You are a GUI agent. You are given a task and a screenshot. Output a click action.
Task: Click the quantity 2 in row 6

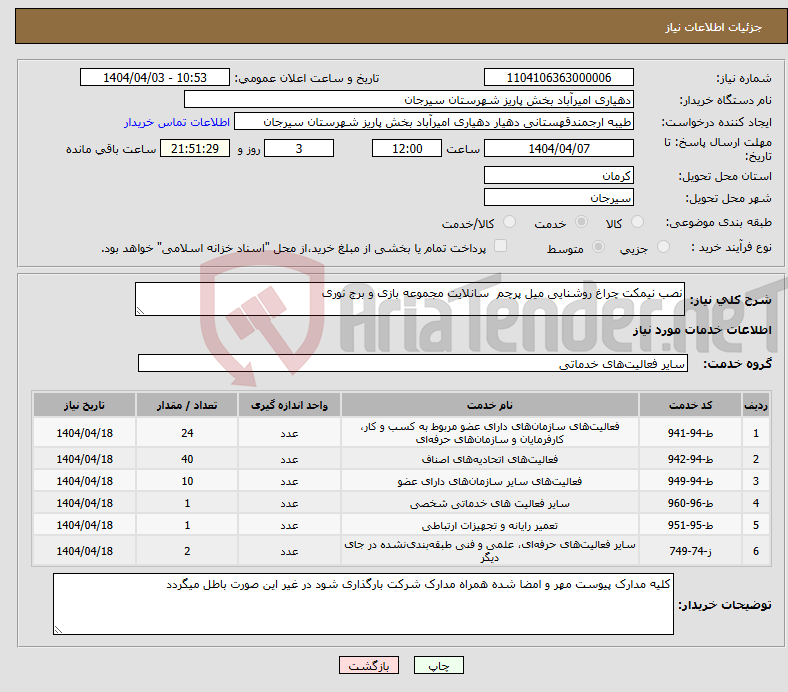(x=187, y=551)
